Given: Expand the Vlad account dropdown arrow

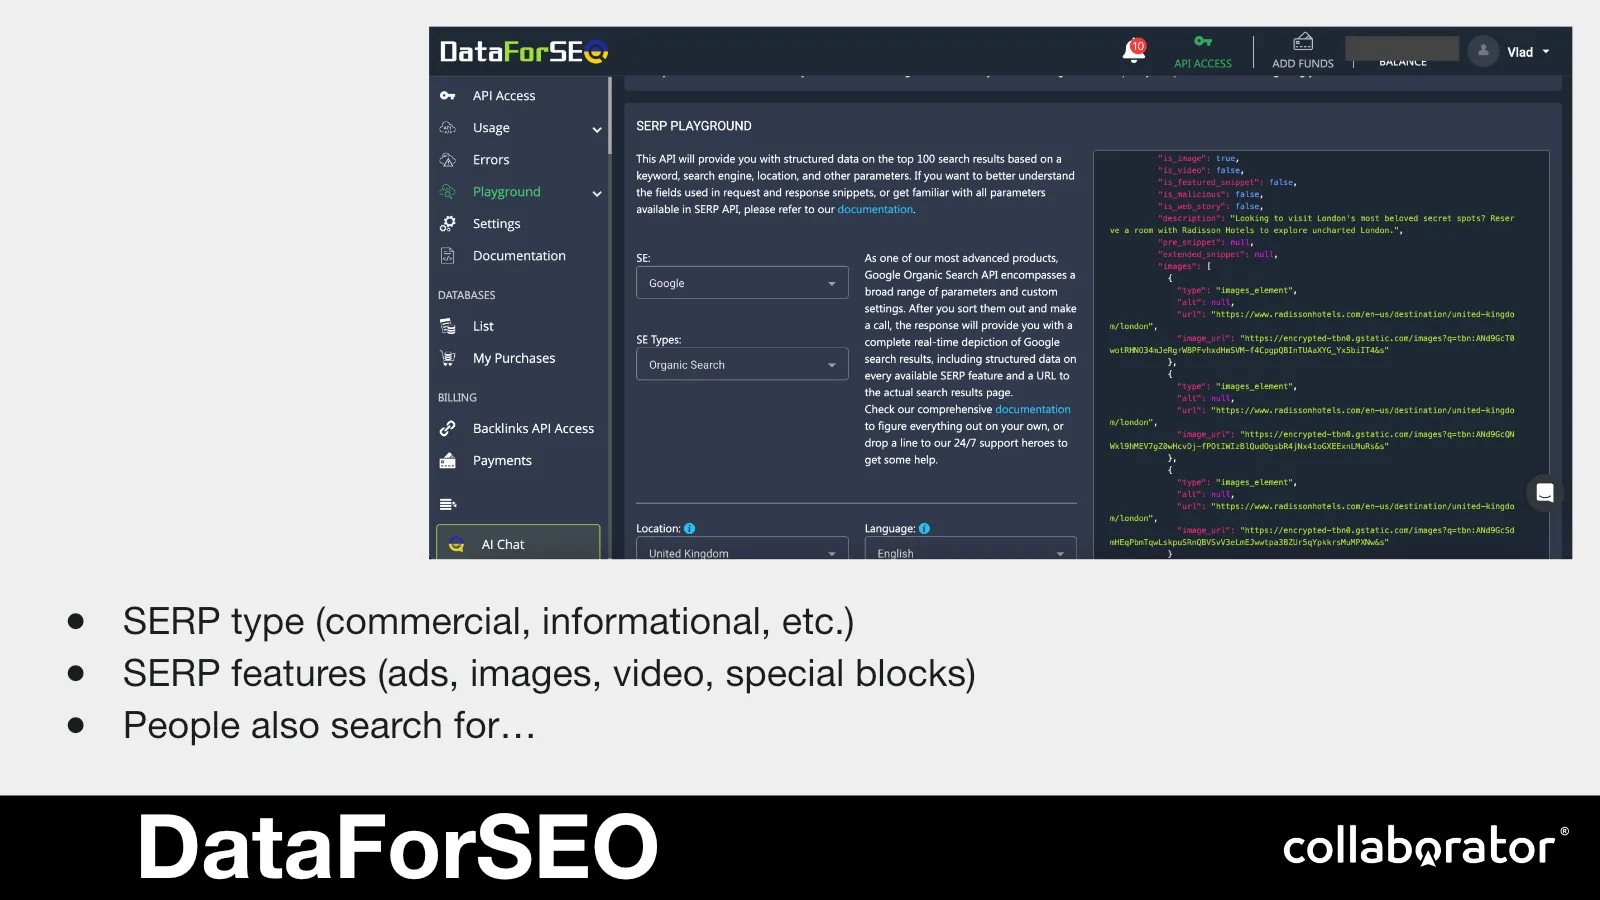Looking at the screenshot, I should click(1546, 52).
